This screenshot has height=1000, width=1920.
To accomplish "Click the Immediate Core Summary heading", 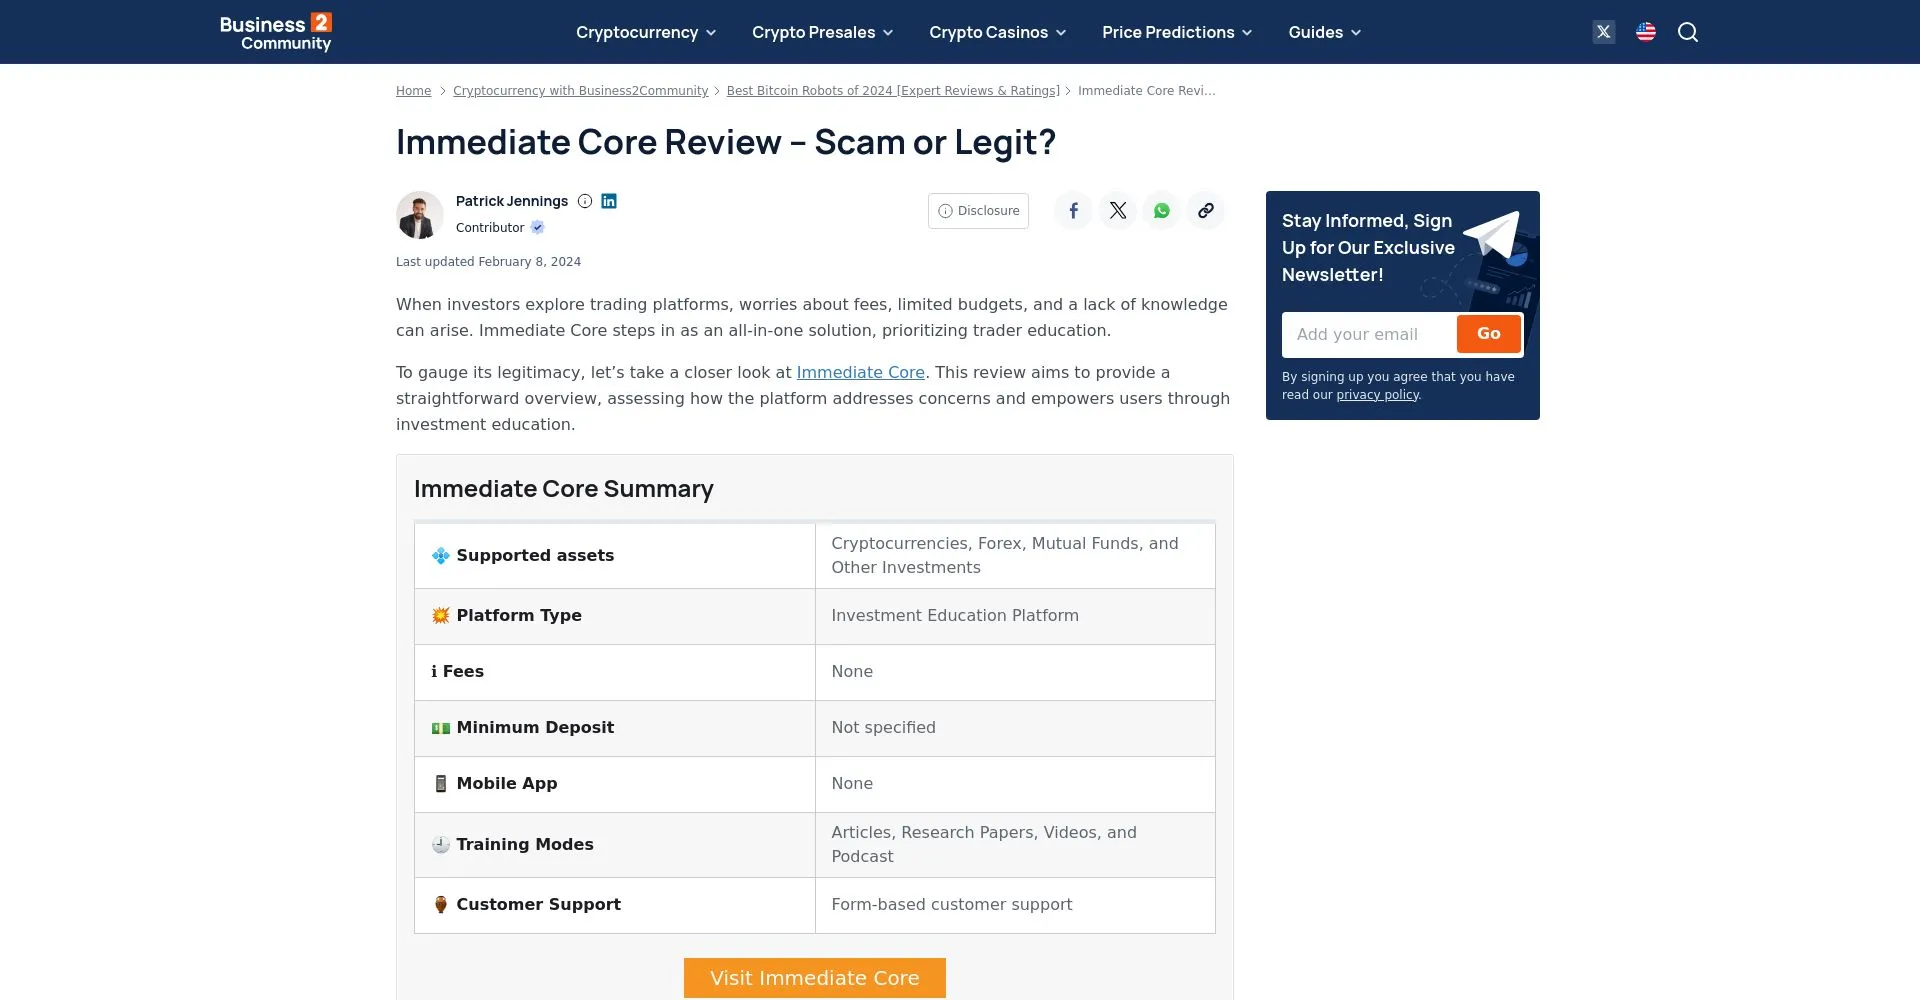I will (x=564, y=489).
